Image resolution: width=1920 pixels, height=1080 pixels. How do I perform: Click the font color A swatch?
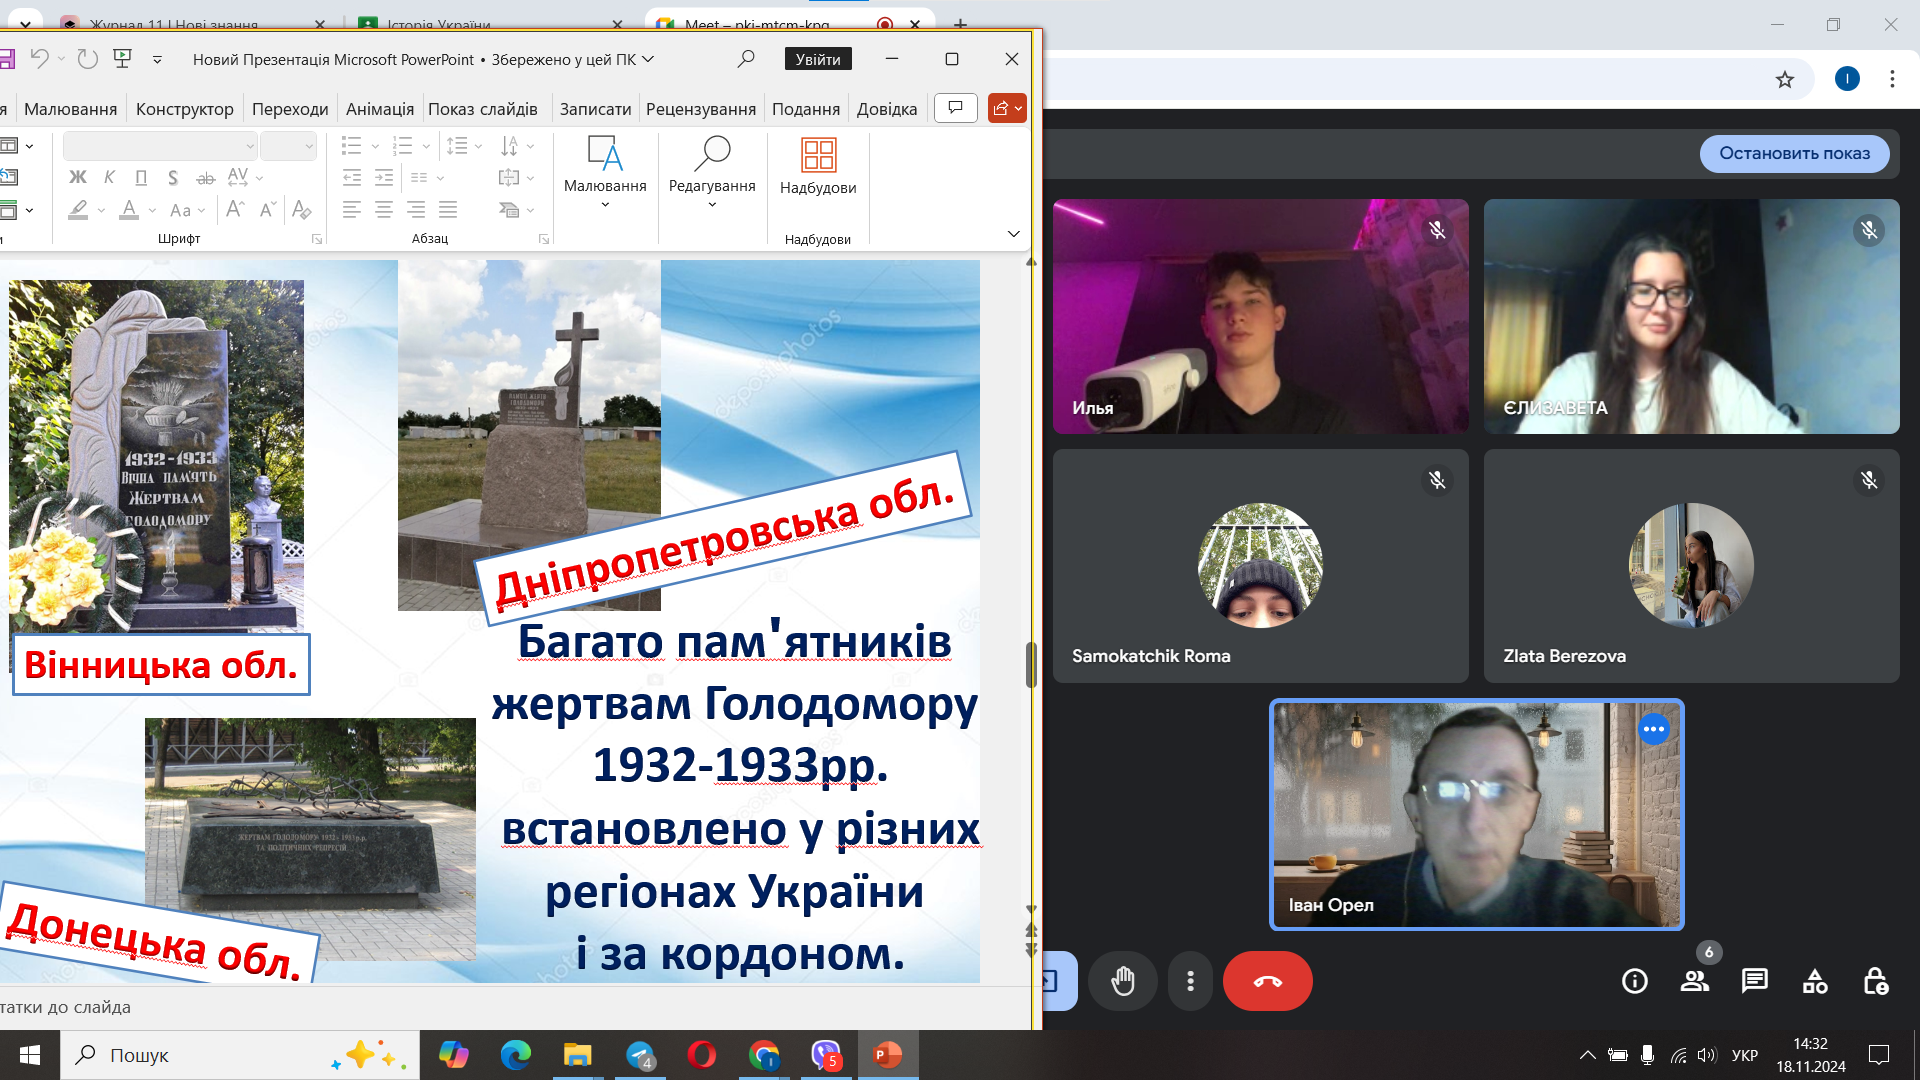coord(129,210)
